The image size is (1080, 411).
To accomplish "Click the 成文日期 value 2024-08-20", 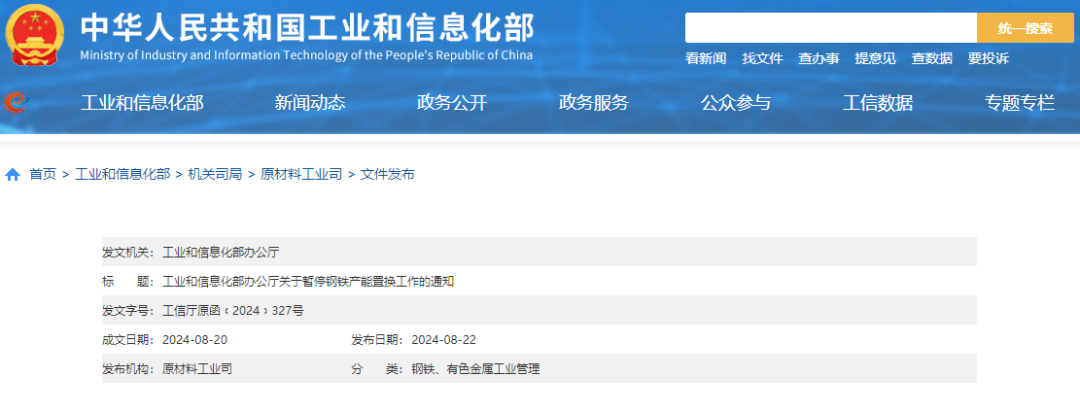I will point(195,340).
